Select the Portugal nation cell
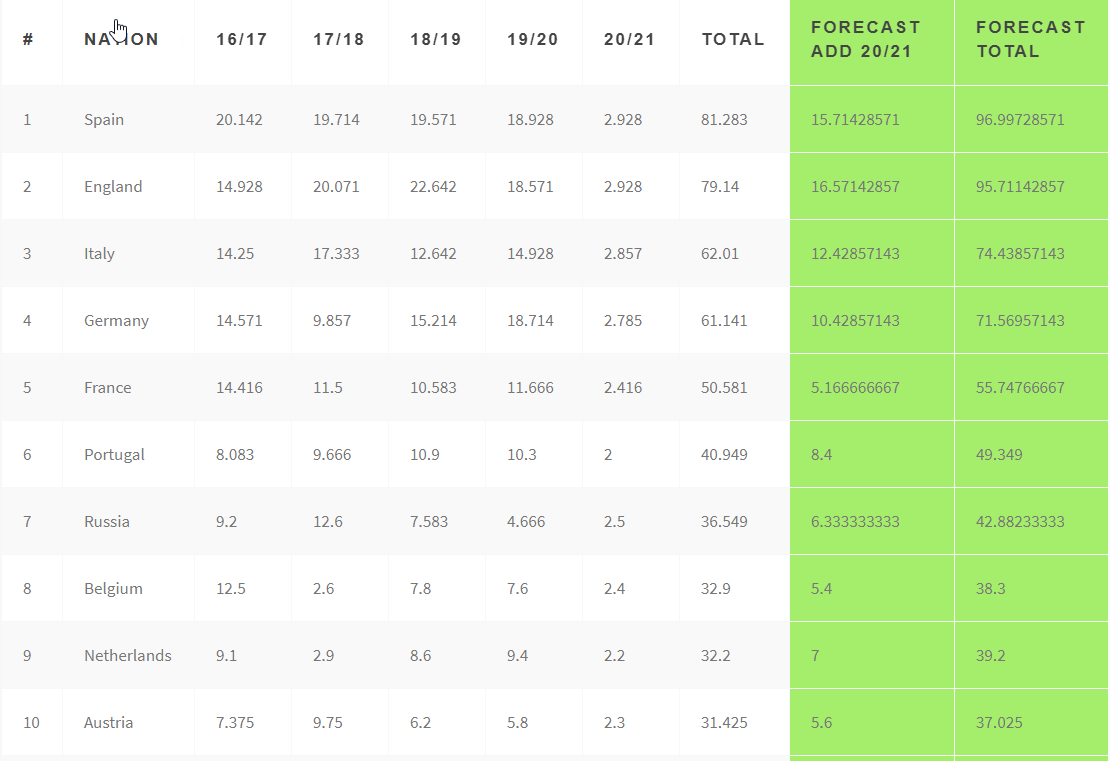This screenshot has width=1110, height=761. [x=114, y=454]
